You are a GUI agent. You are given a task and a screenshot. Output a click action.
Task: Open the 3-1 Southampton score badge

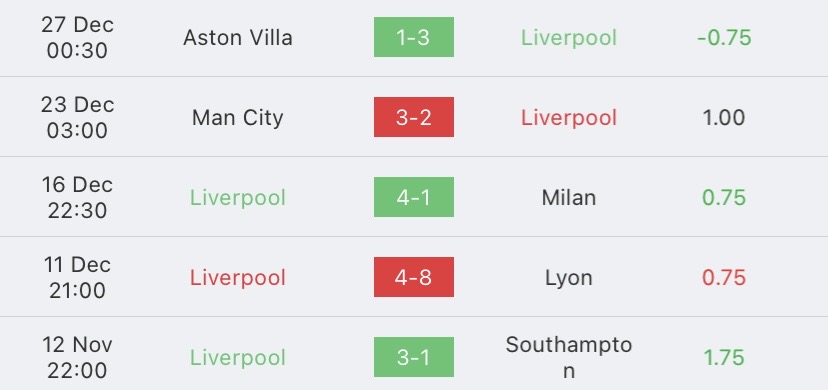pyautogui.click(x=413, y=357)
